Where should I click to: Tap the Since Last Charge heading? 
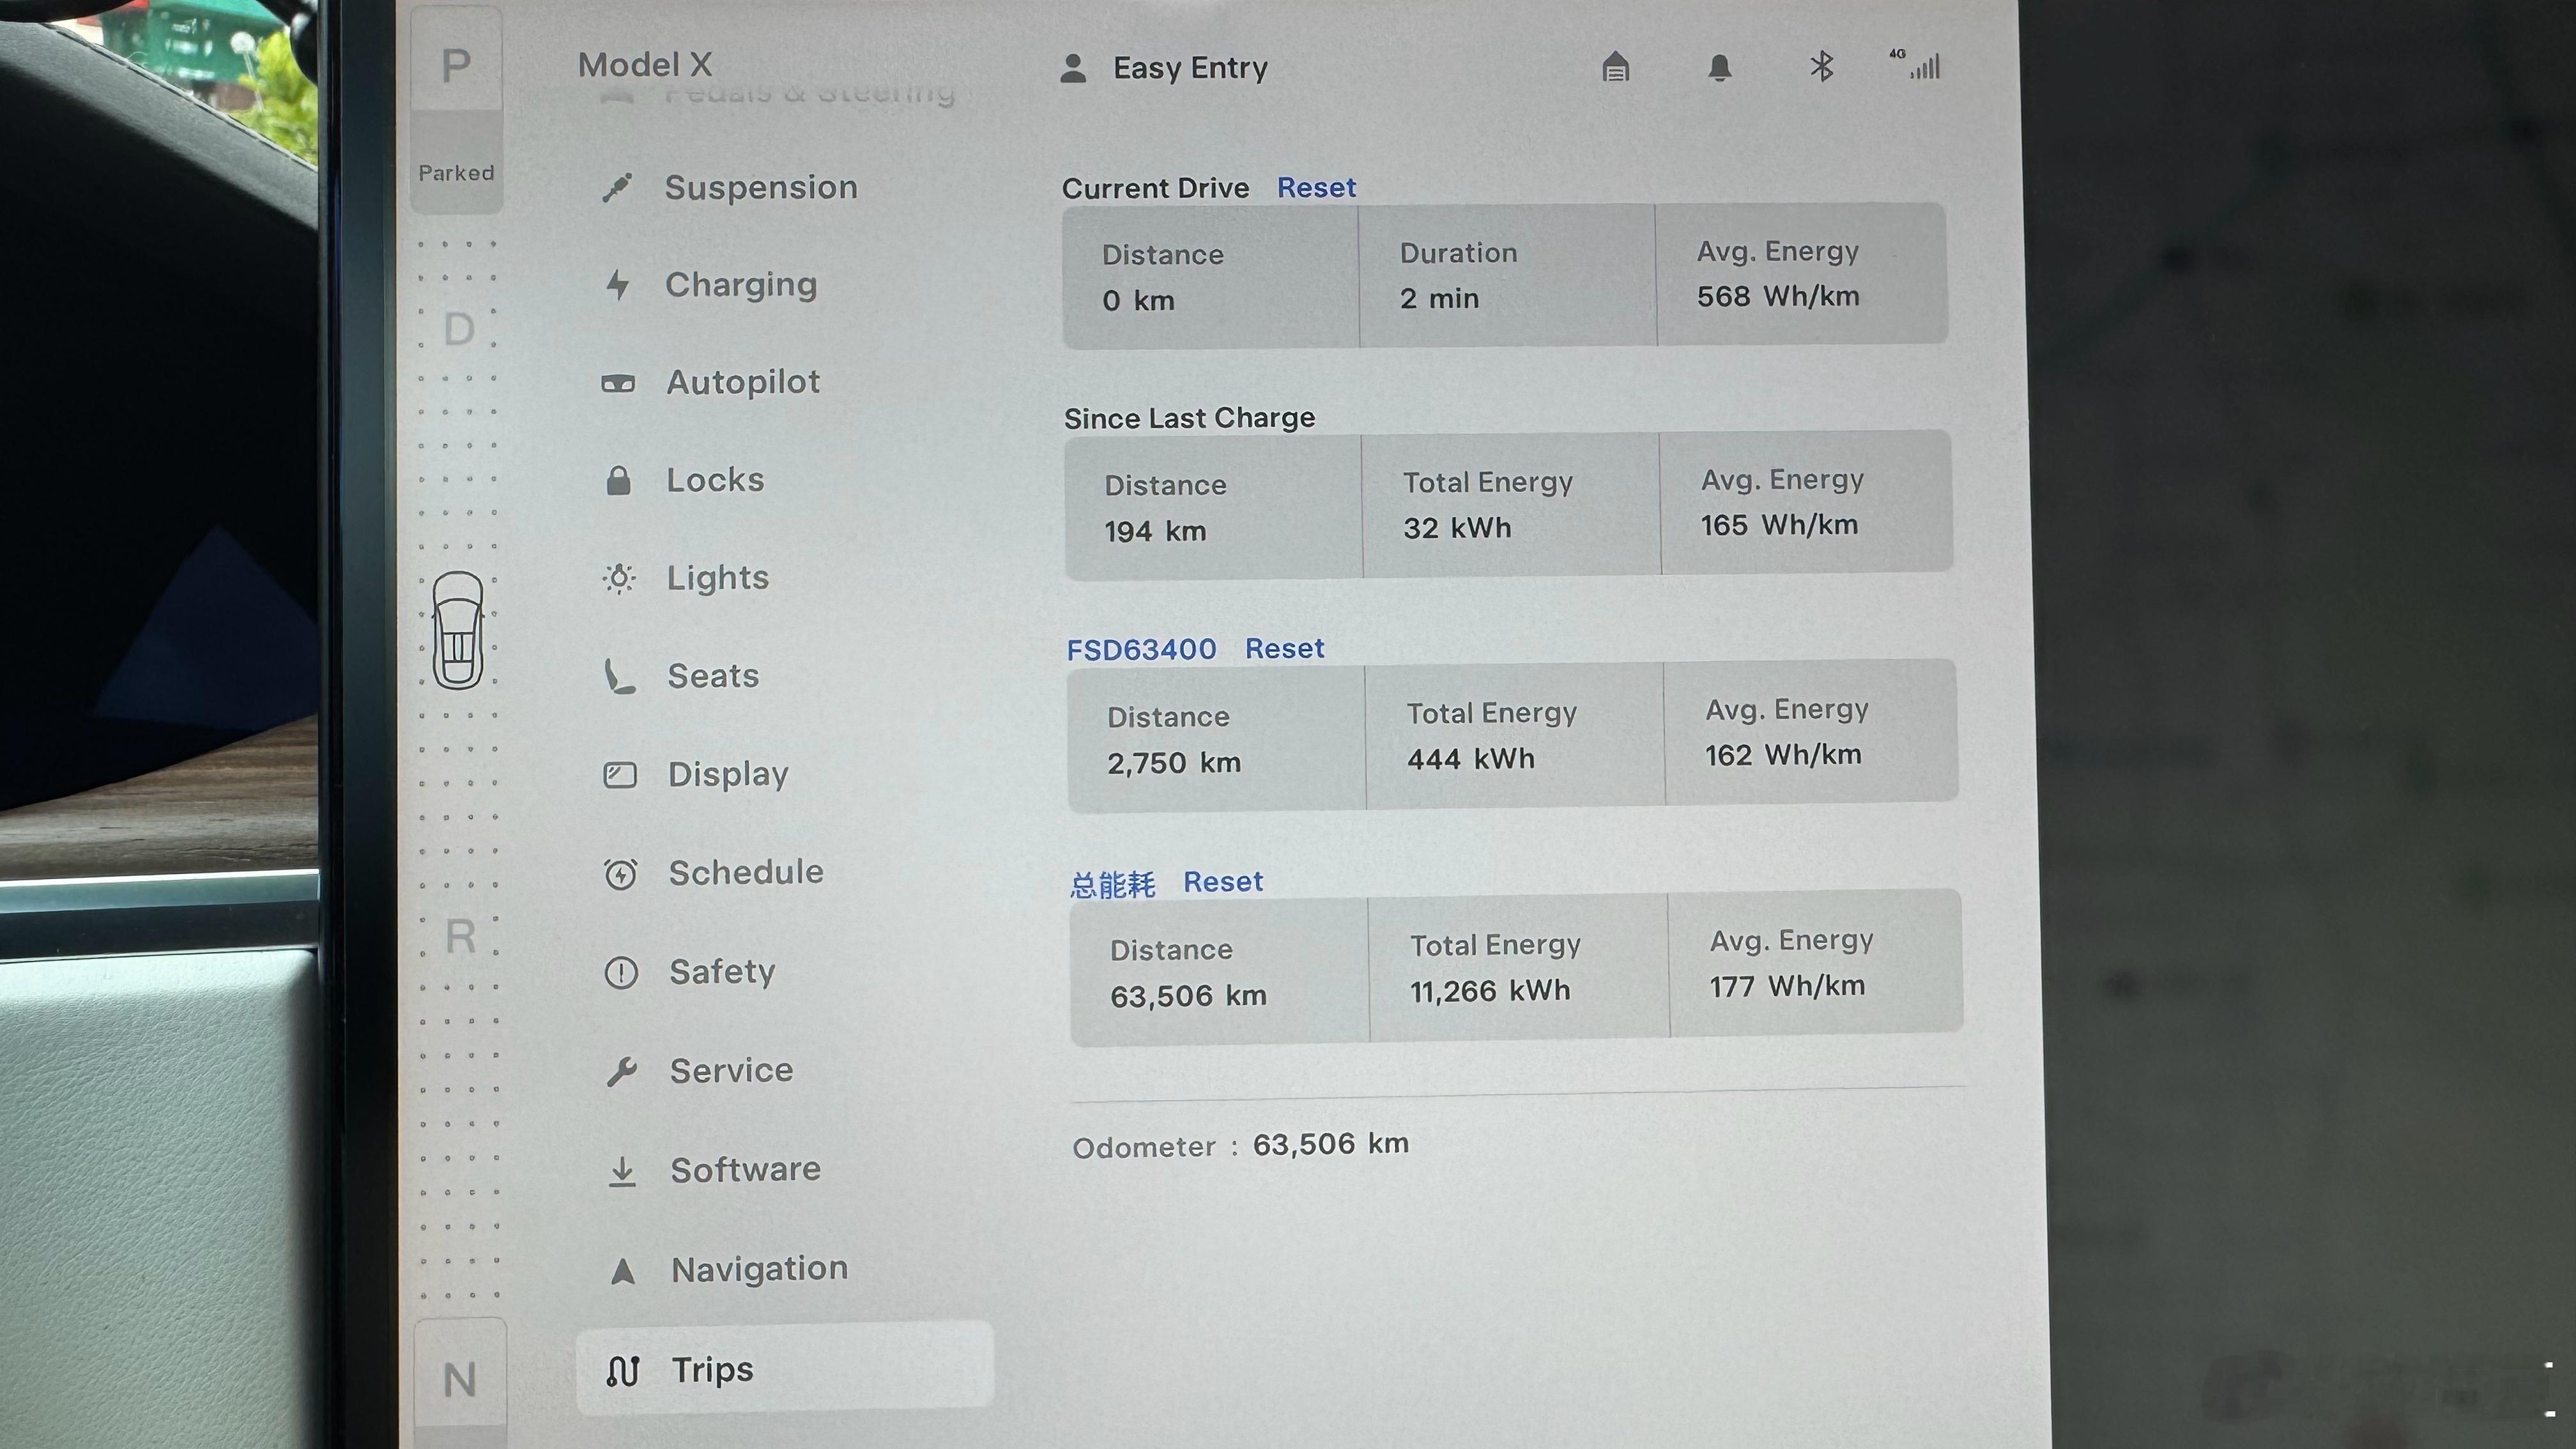(1189, 418)
